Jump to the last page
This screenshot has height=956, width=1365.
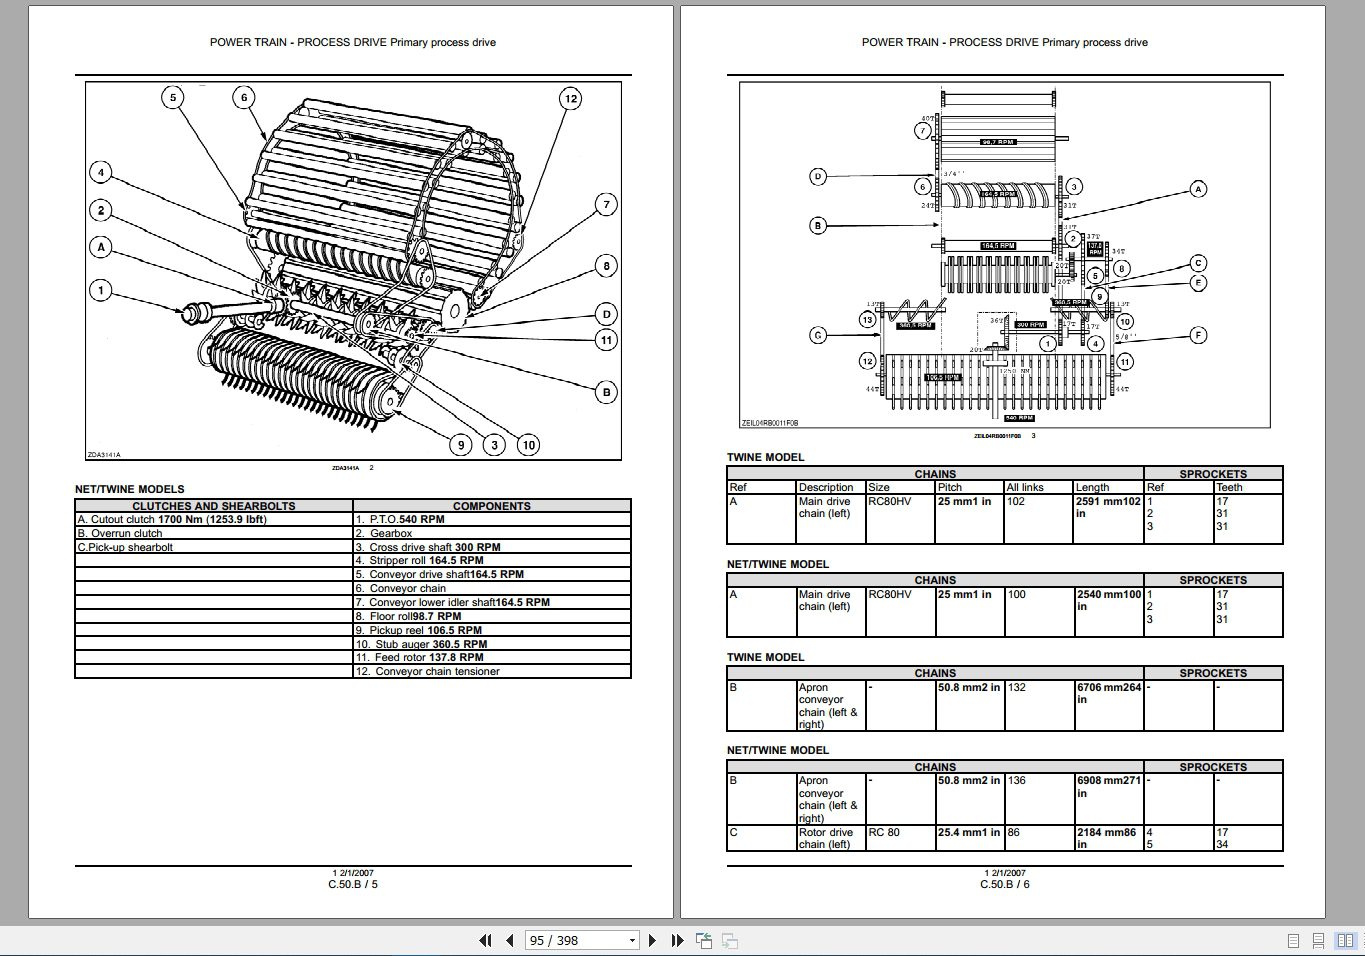pos(677,940)
